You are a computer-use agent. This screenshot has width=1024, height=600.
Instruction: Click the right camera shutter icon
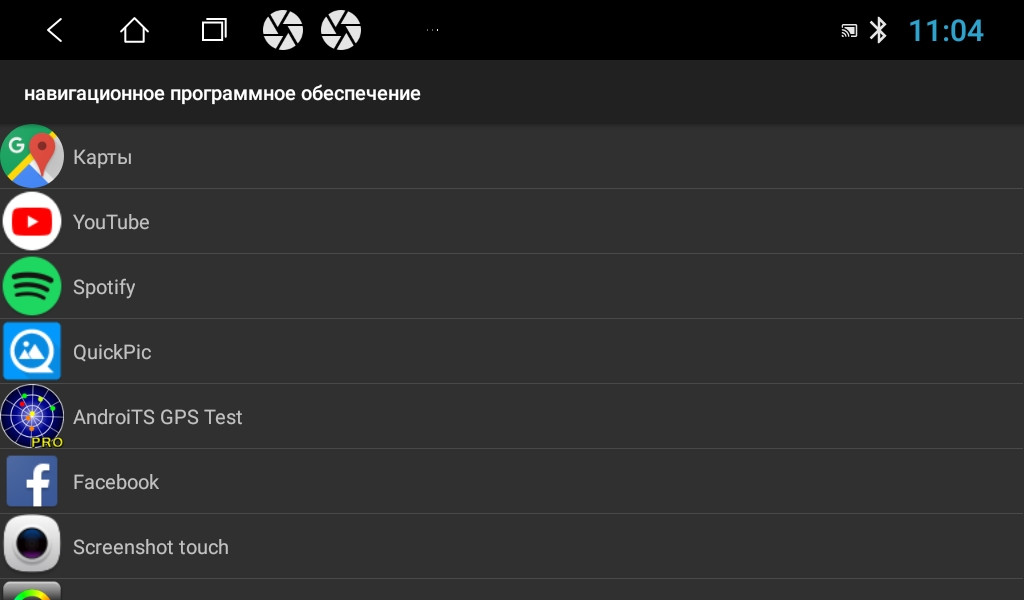[341, 31]
